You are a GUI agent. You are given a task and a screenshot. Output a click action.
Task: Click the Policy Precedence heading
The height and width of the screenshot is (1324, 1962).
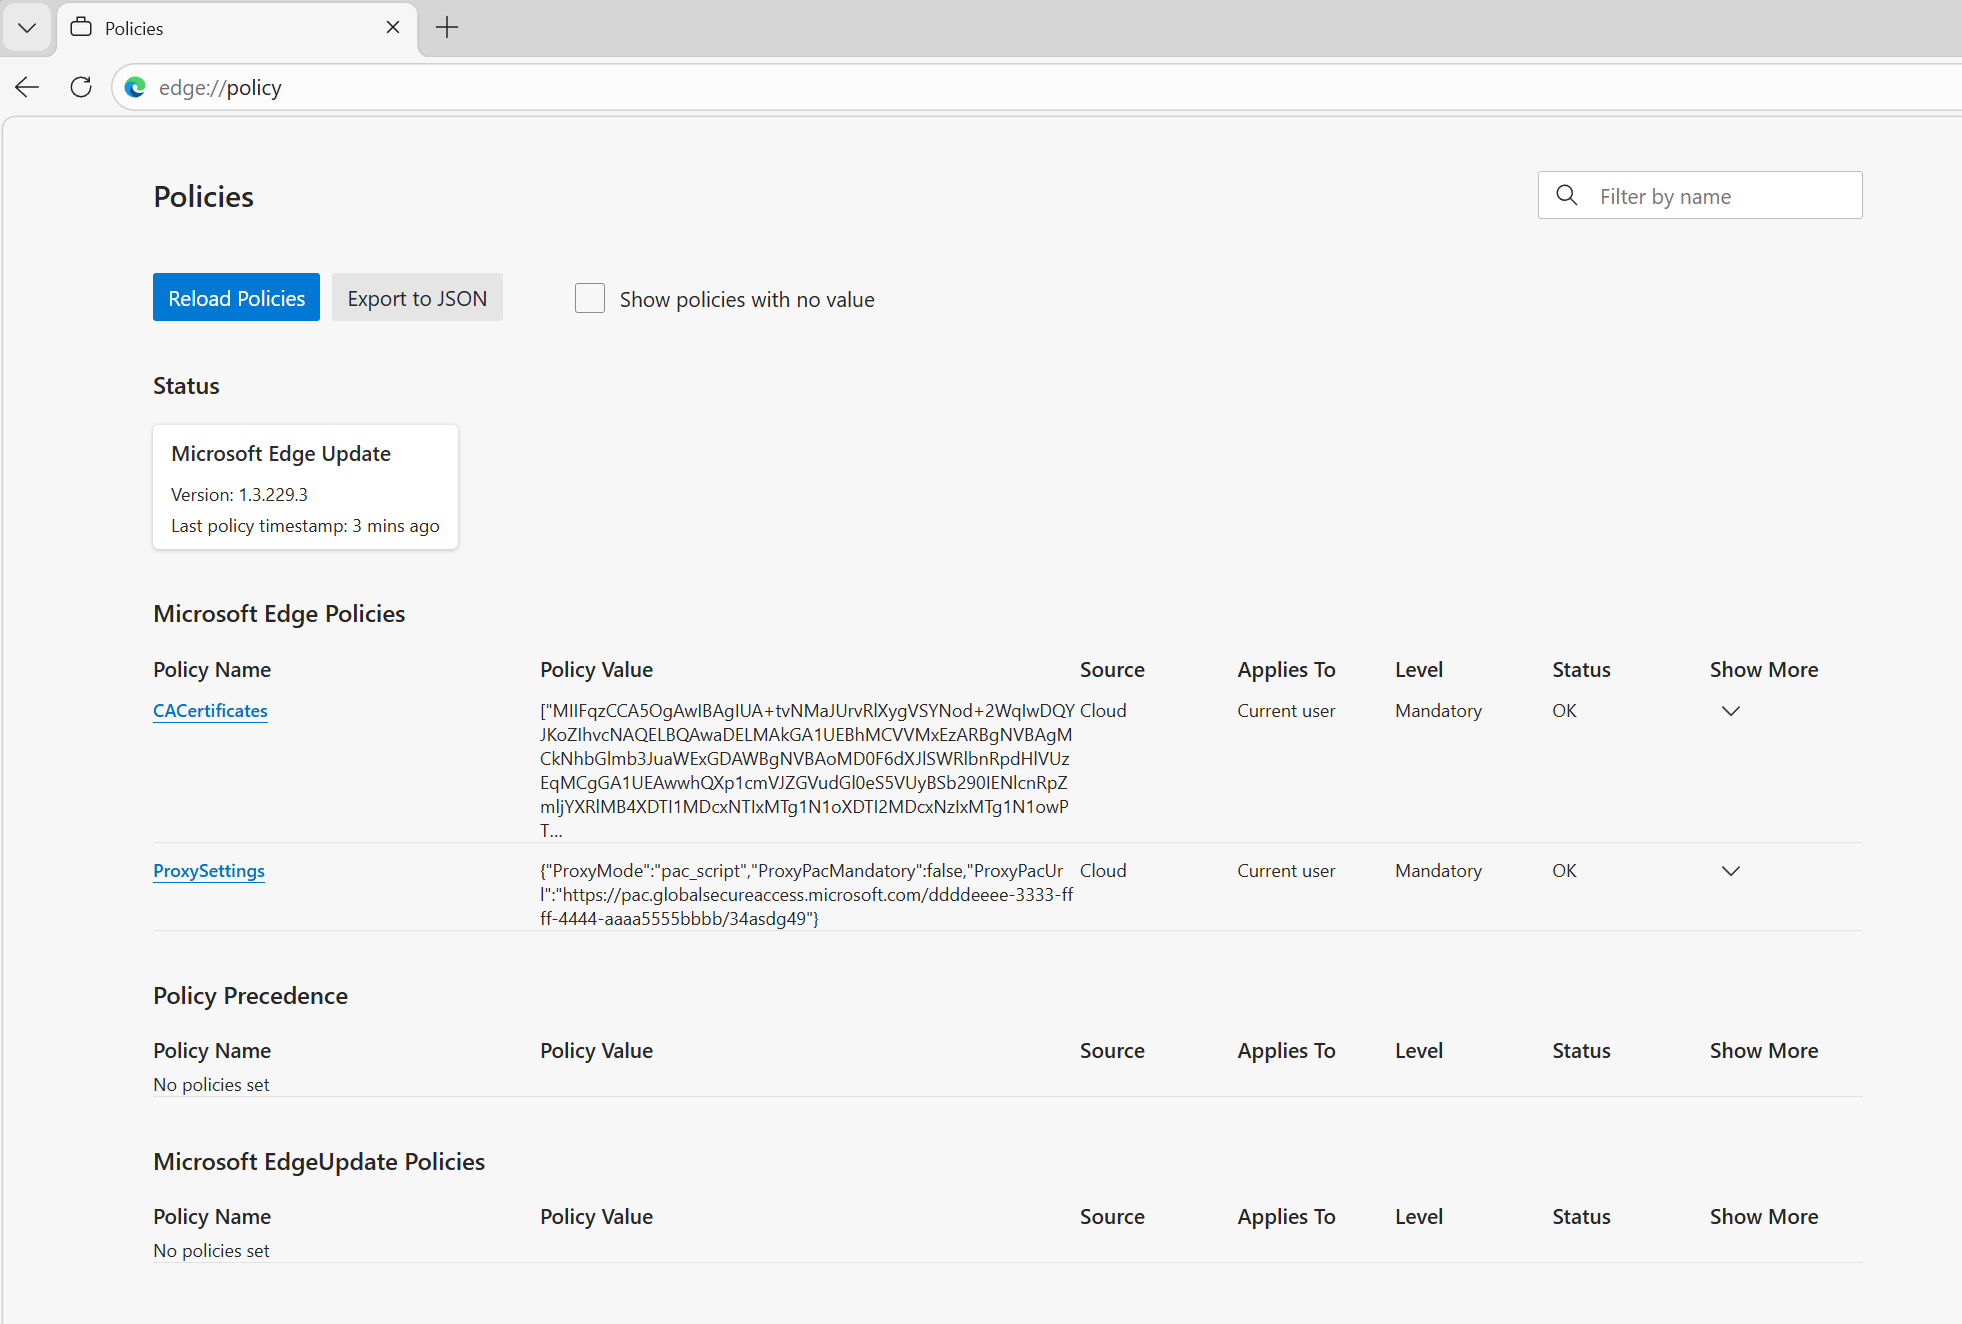click(250, 996)
